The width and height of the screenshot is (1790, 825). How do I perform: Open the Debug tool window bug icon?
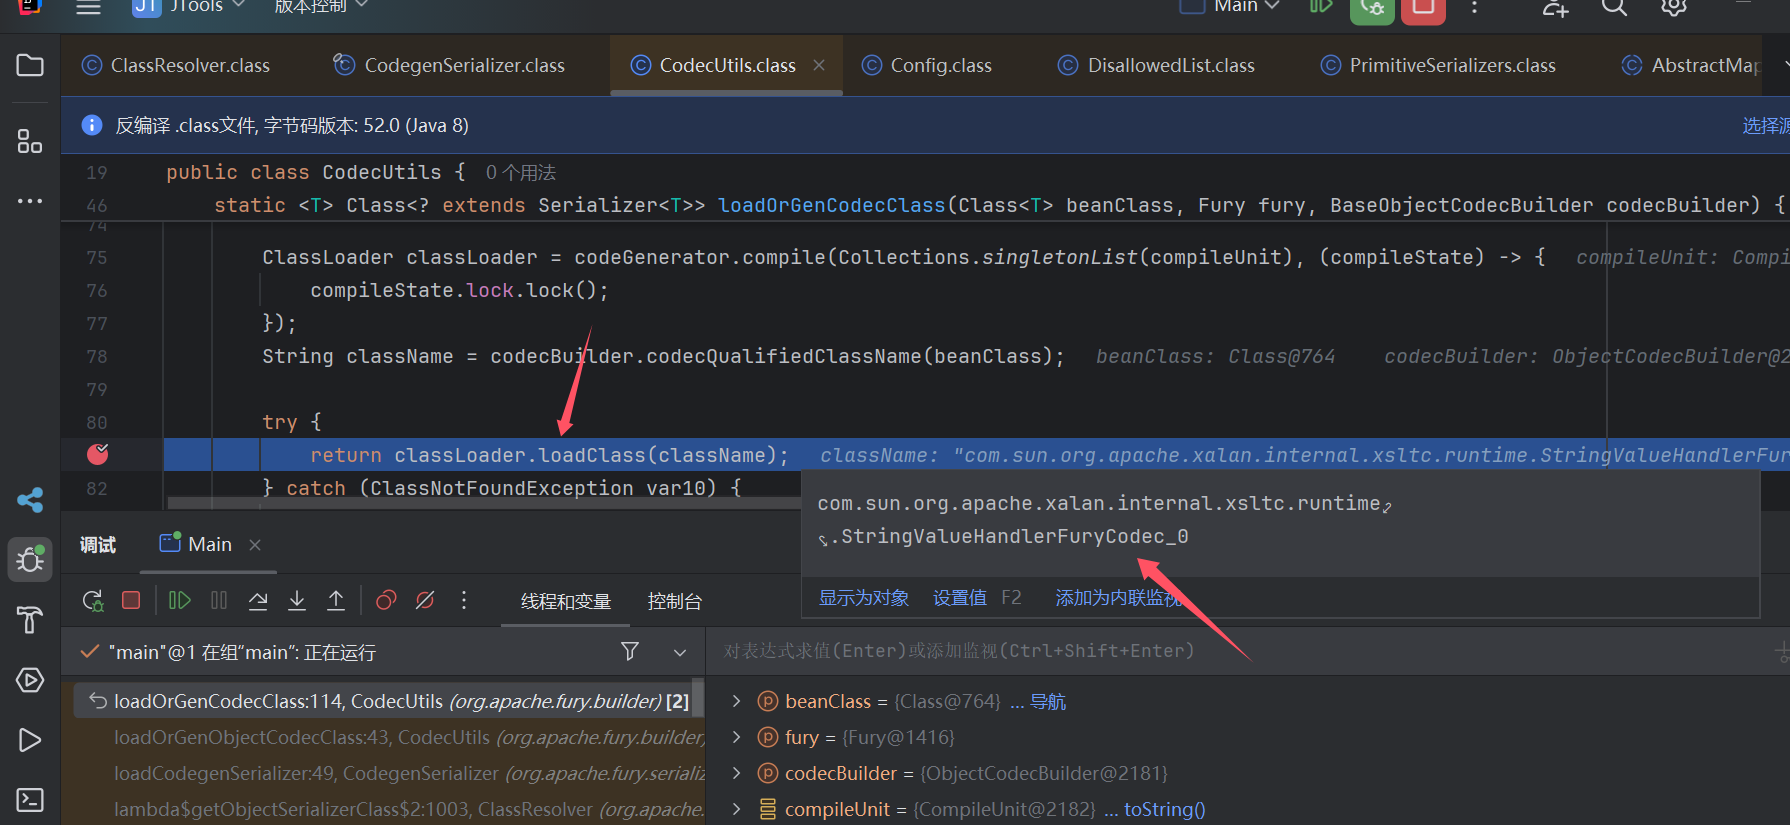[x=30, y=559]
